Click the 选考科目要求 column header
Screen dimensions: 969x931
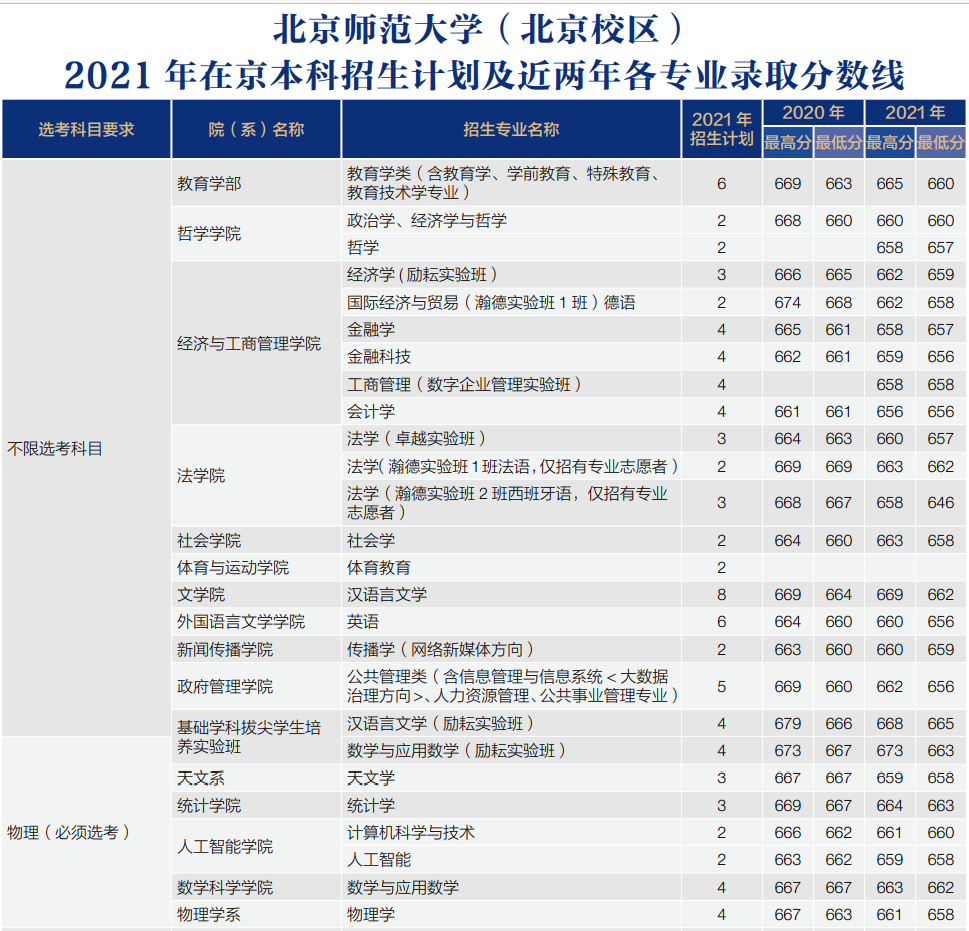click(86, 129)
